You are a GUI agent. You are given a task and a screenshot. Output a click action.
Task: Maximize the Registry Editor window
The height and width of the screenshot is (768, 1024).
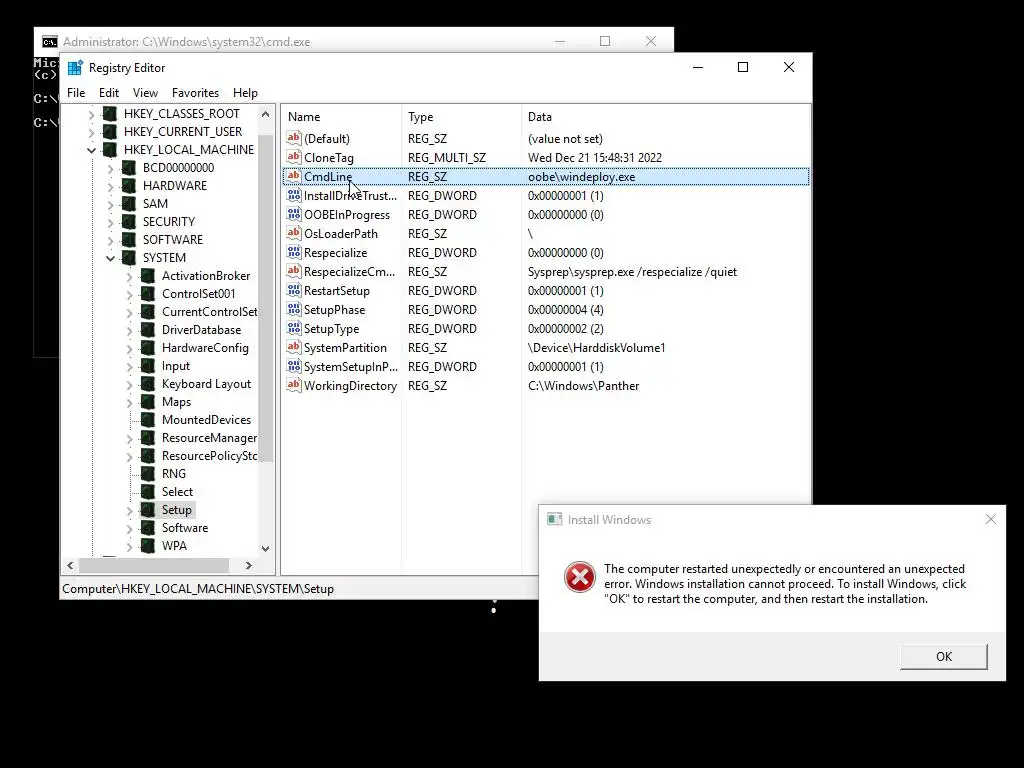[743, 67]
